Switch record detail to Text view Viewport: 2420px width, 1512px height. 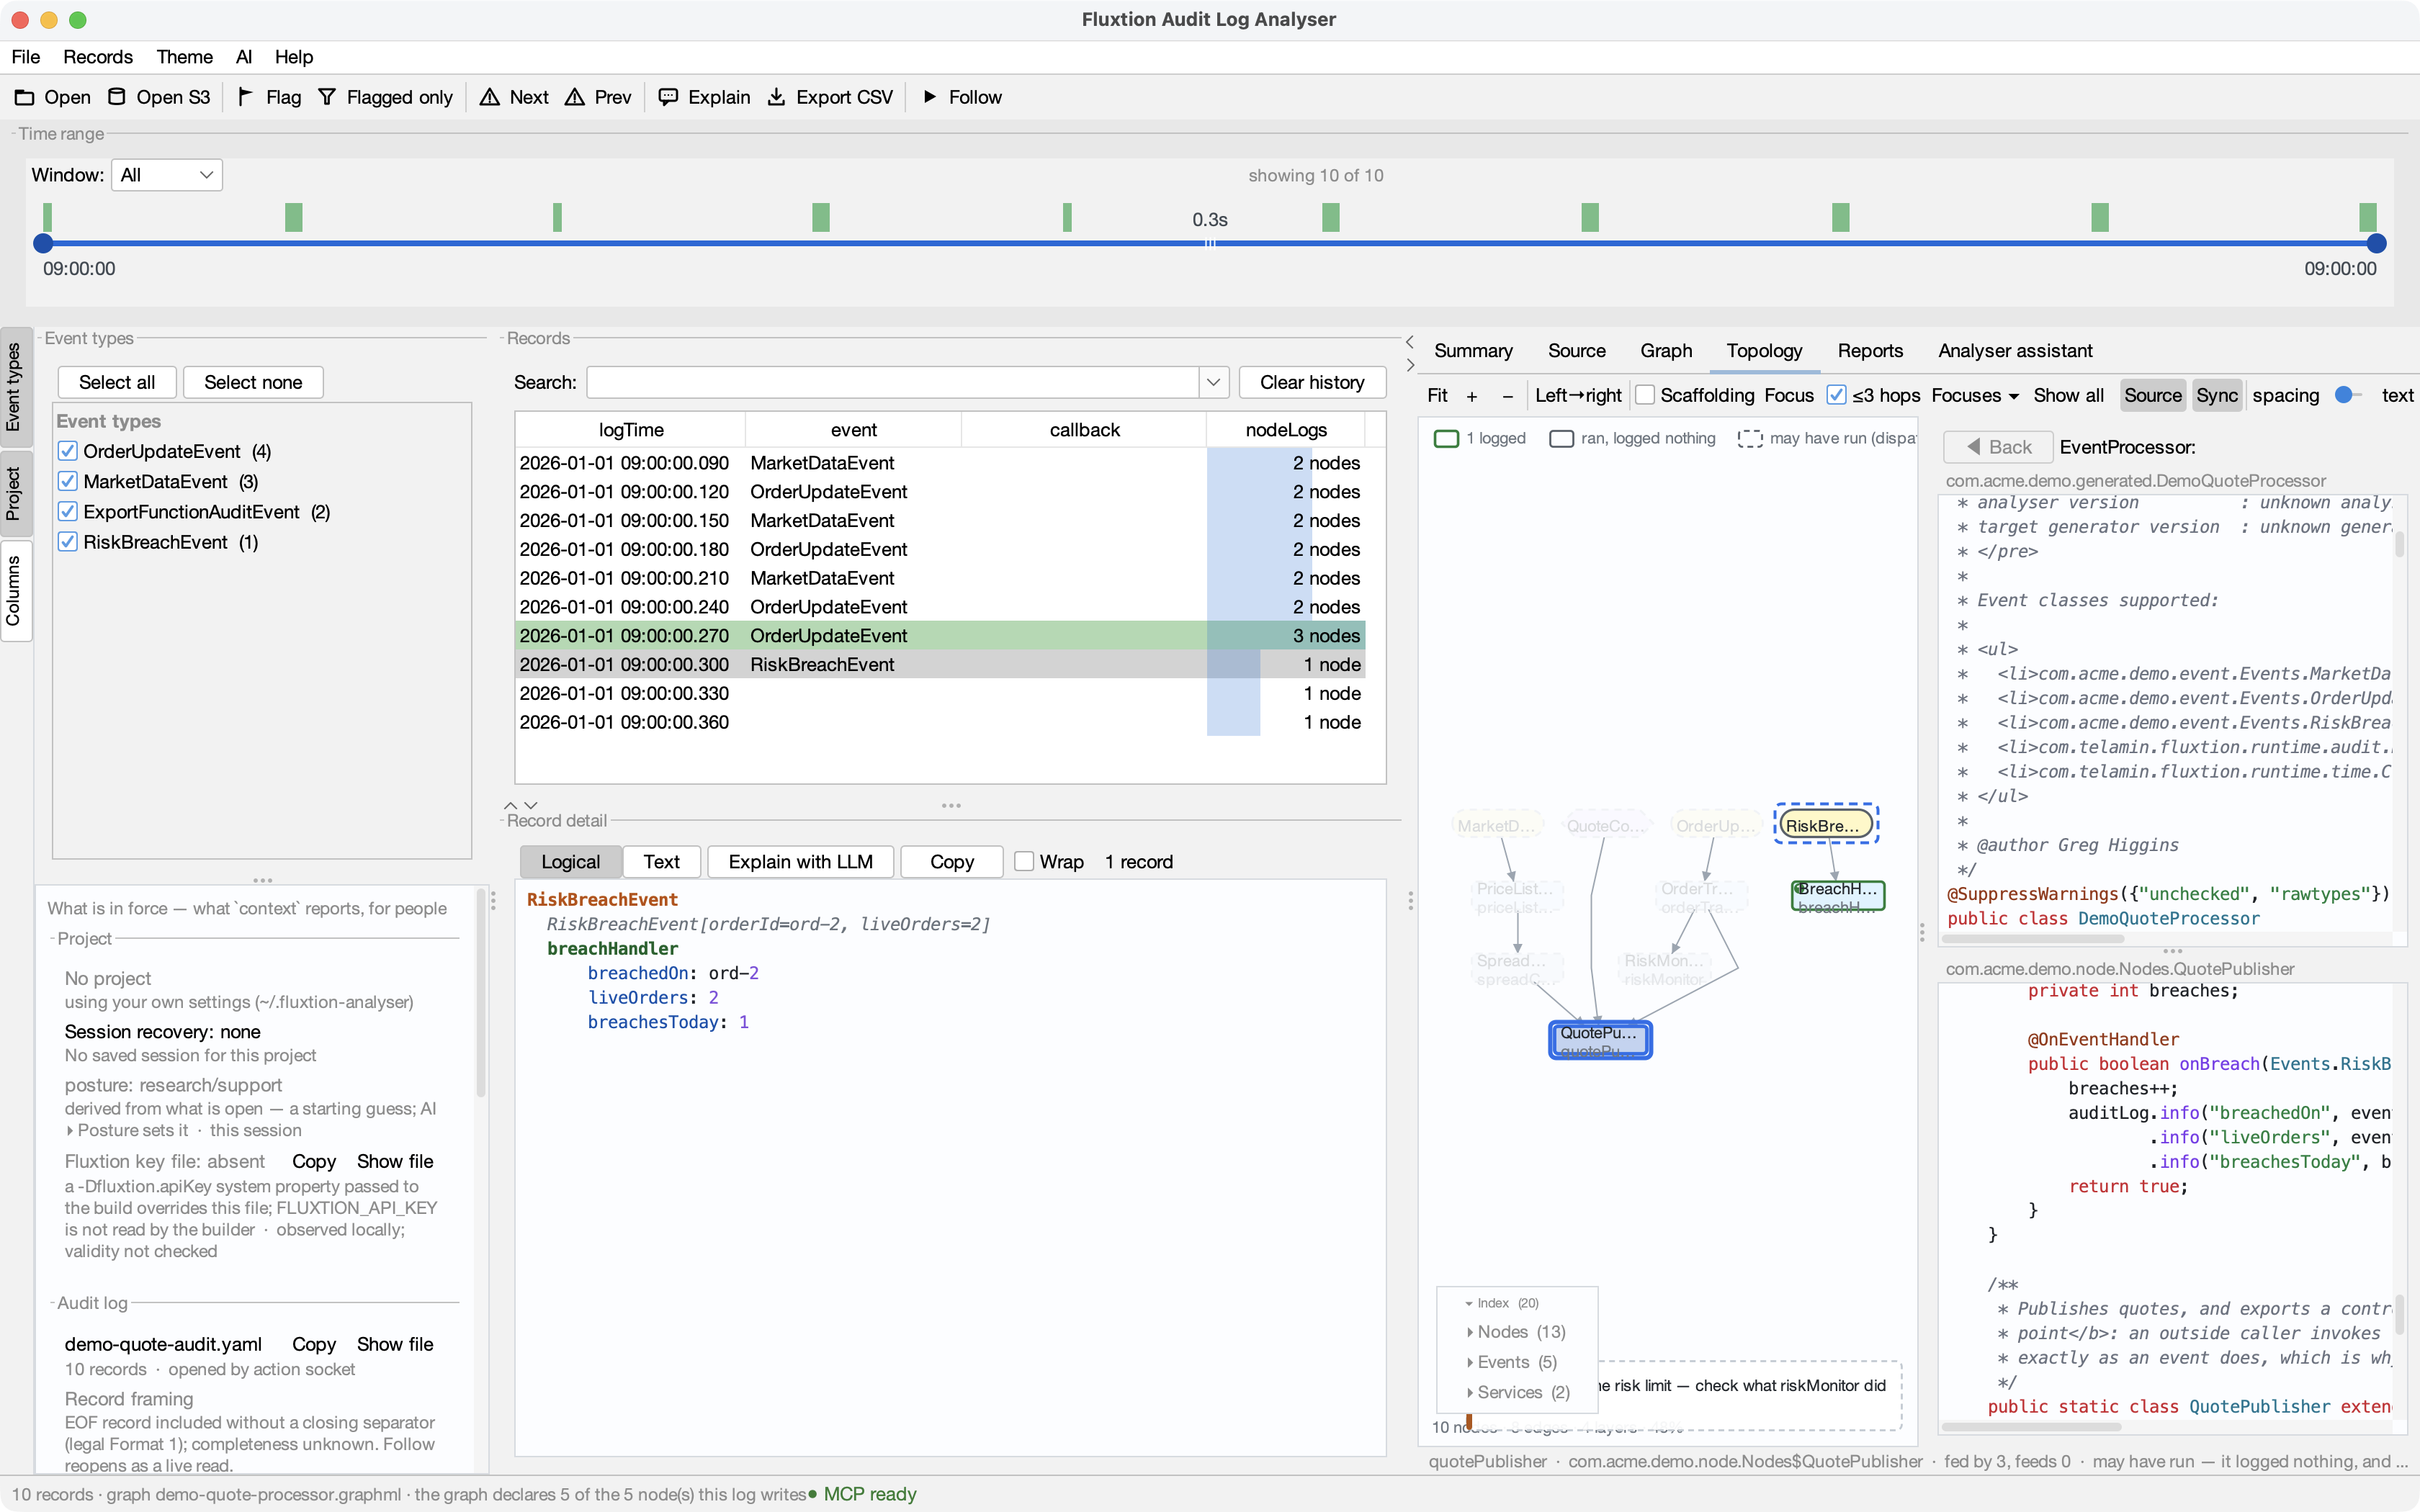click(661, 861)
